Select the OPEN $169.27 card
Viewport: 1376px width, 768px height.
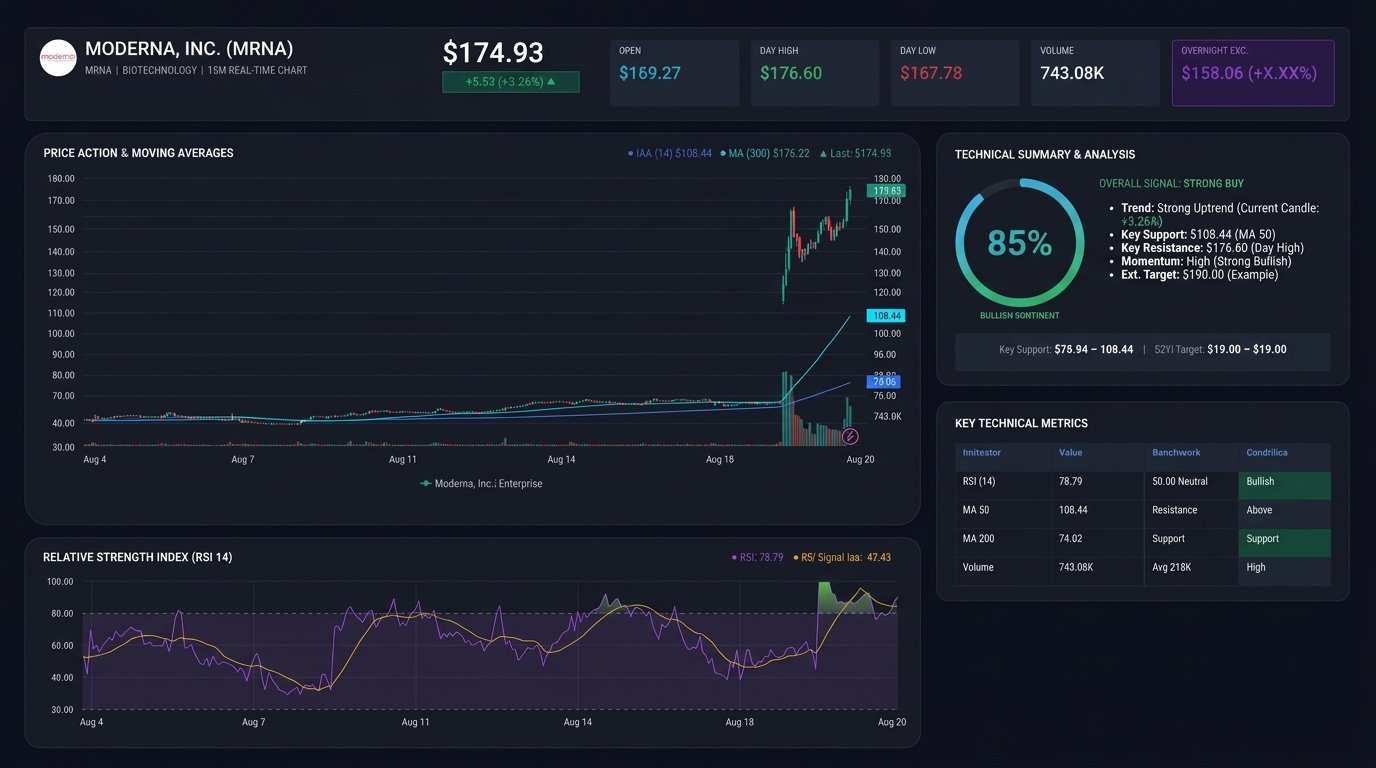pyautogui.click(x=674, y=73)
